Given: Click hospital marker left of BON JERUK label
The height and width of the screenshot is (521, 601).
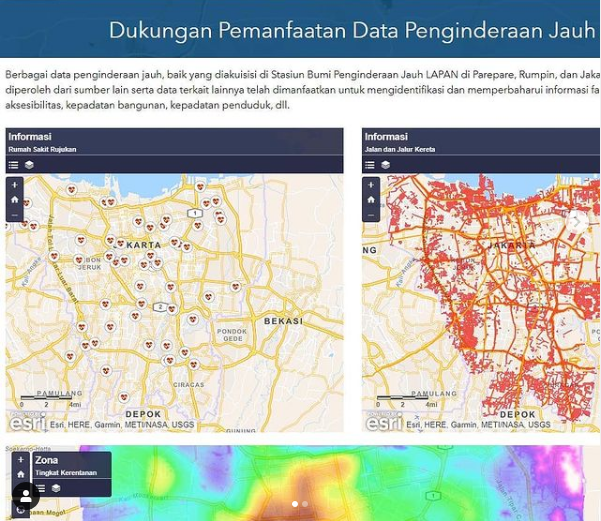Looking at the screenshot, I should [x=79, y=260].
